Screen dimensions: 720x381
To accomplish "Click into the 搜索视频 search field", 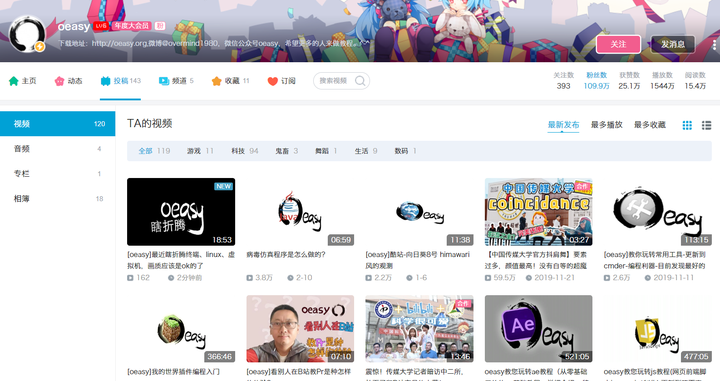I will tap(342, 81).
